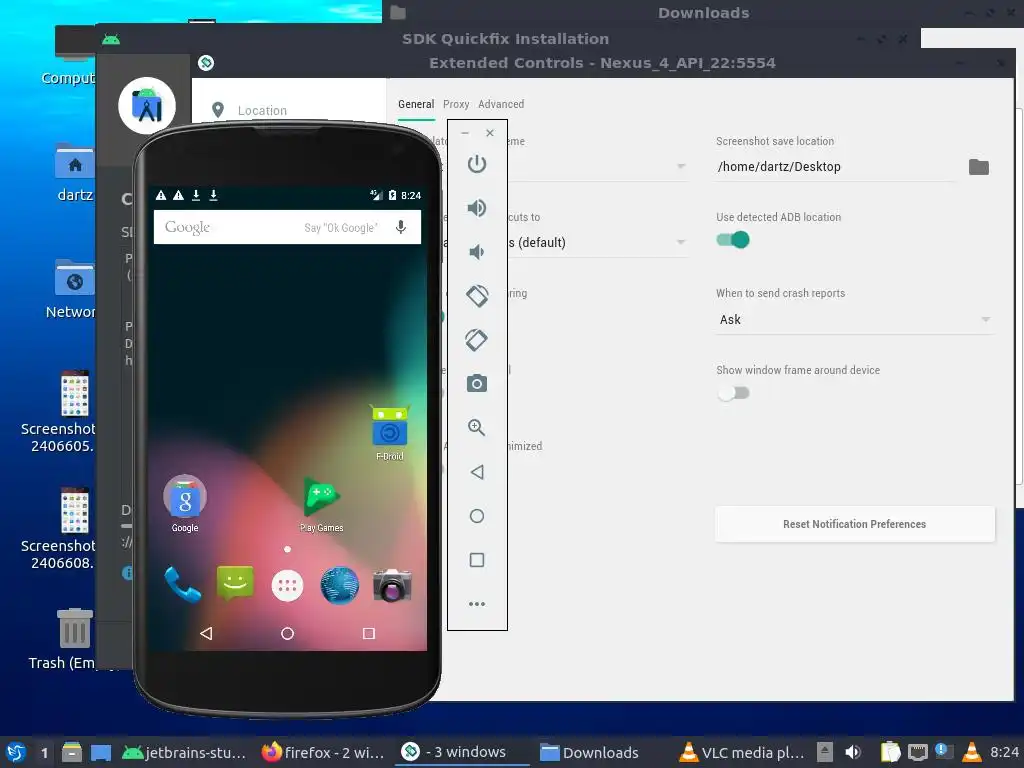Switch to the General settings tab
Screen dimensions: 1024x768
click(x=416, y=104)
